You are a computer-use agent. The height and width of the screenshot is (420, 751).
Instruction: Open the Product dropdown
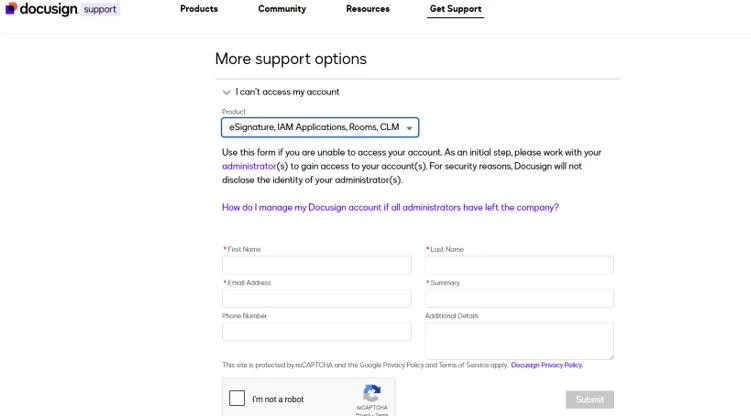[x=320, y=127]
